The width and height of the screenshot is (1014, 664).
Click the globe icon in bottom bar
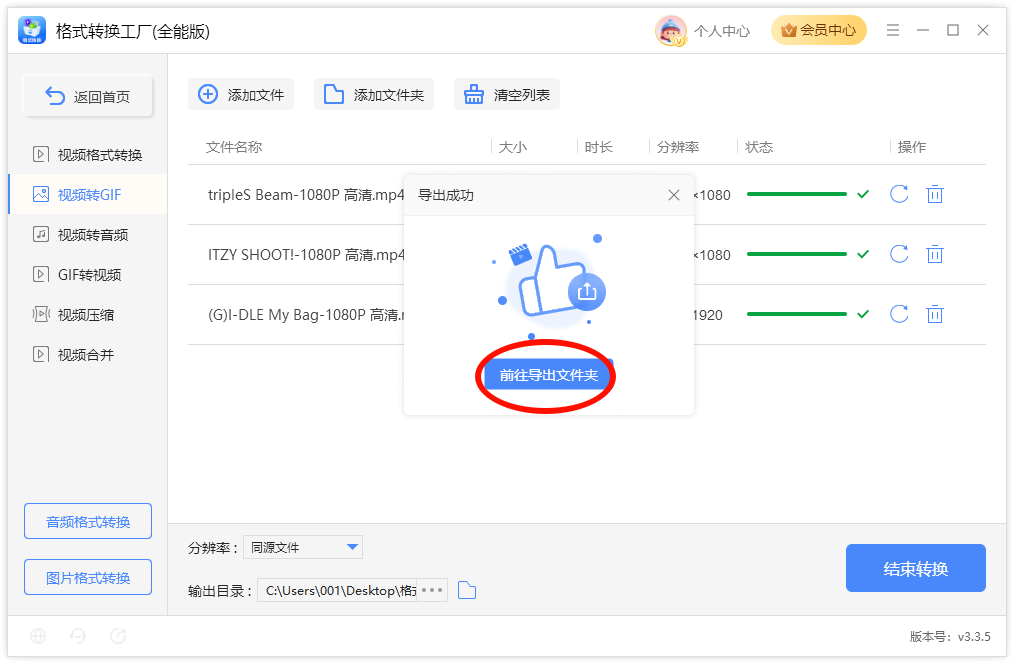pos(38,636)
